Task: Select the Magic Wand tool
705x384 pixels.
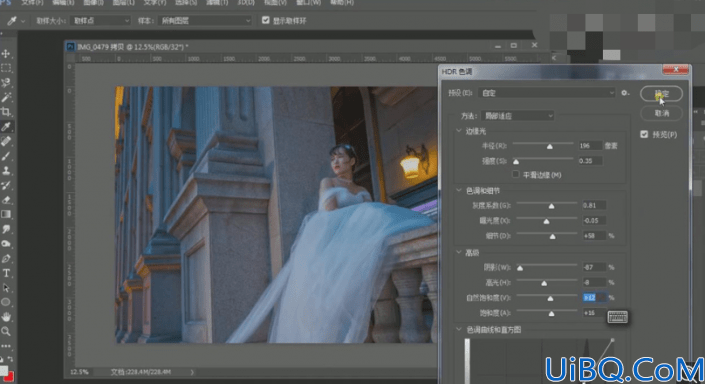Action: 6,98
